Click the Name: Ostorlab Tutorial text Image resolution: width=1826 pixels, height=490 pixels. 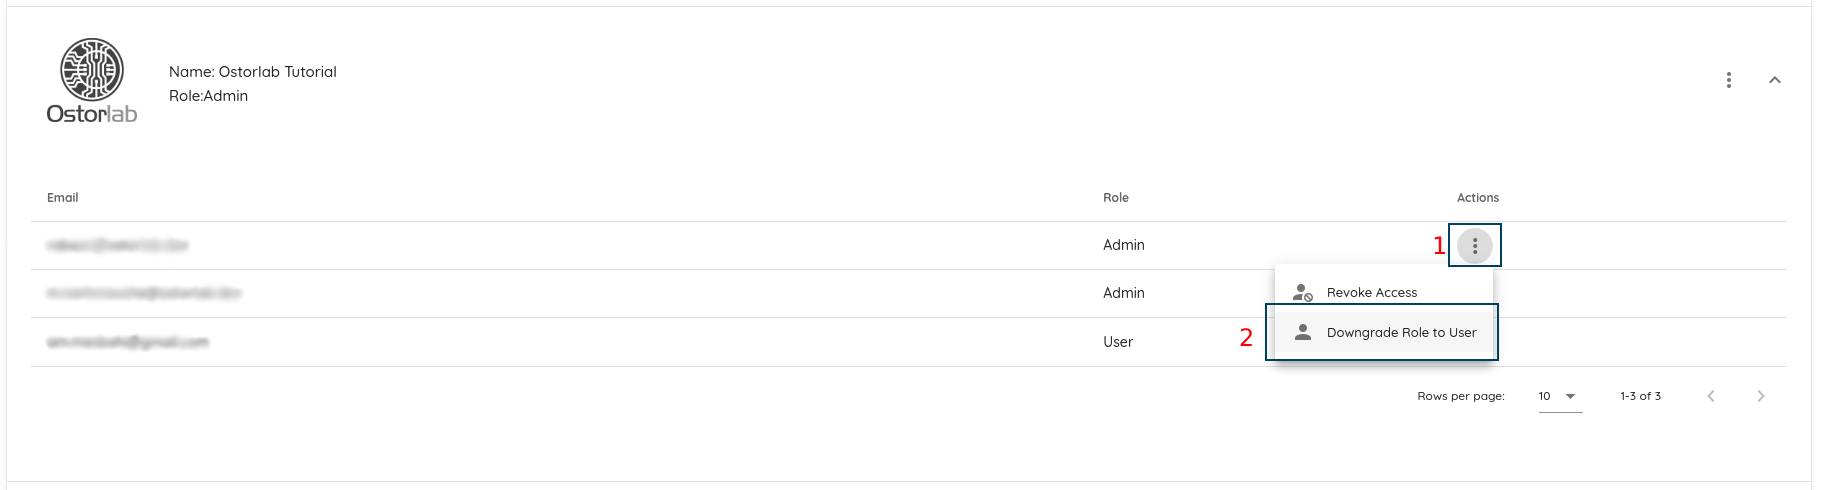point(253,72)
